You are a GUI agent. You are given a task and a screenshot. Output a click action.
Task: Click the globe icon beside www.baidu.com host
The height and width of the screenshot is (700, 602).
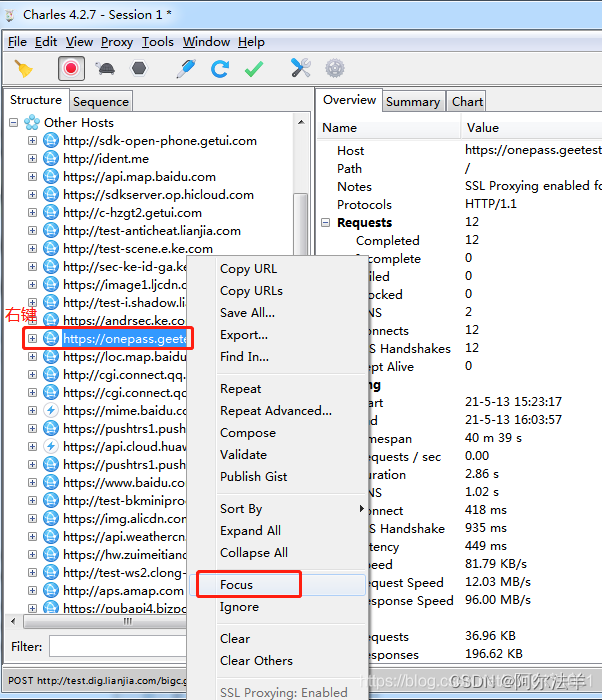coord(51,482)
